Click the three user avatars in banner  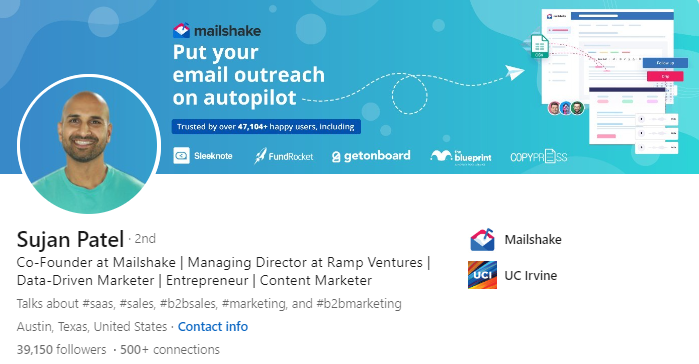click(566, 108)
